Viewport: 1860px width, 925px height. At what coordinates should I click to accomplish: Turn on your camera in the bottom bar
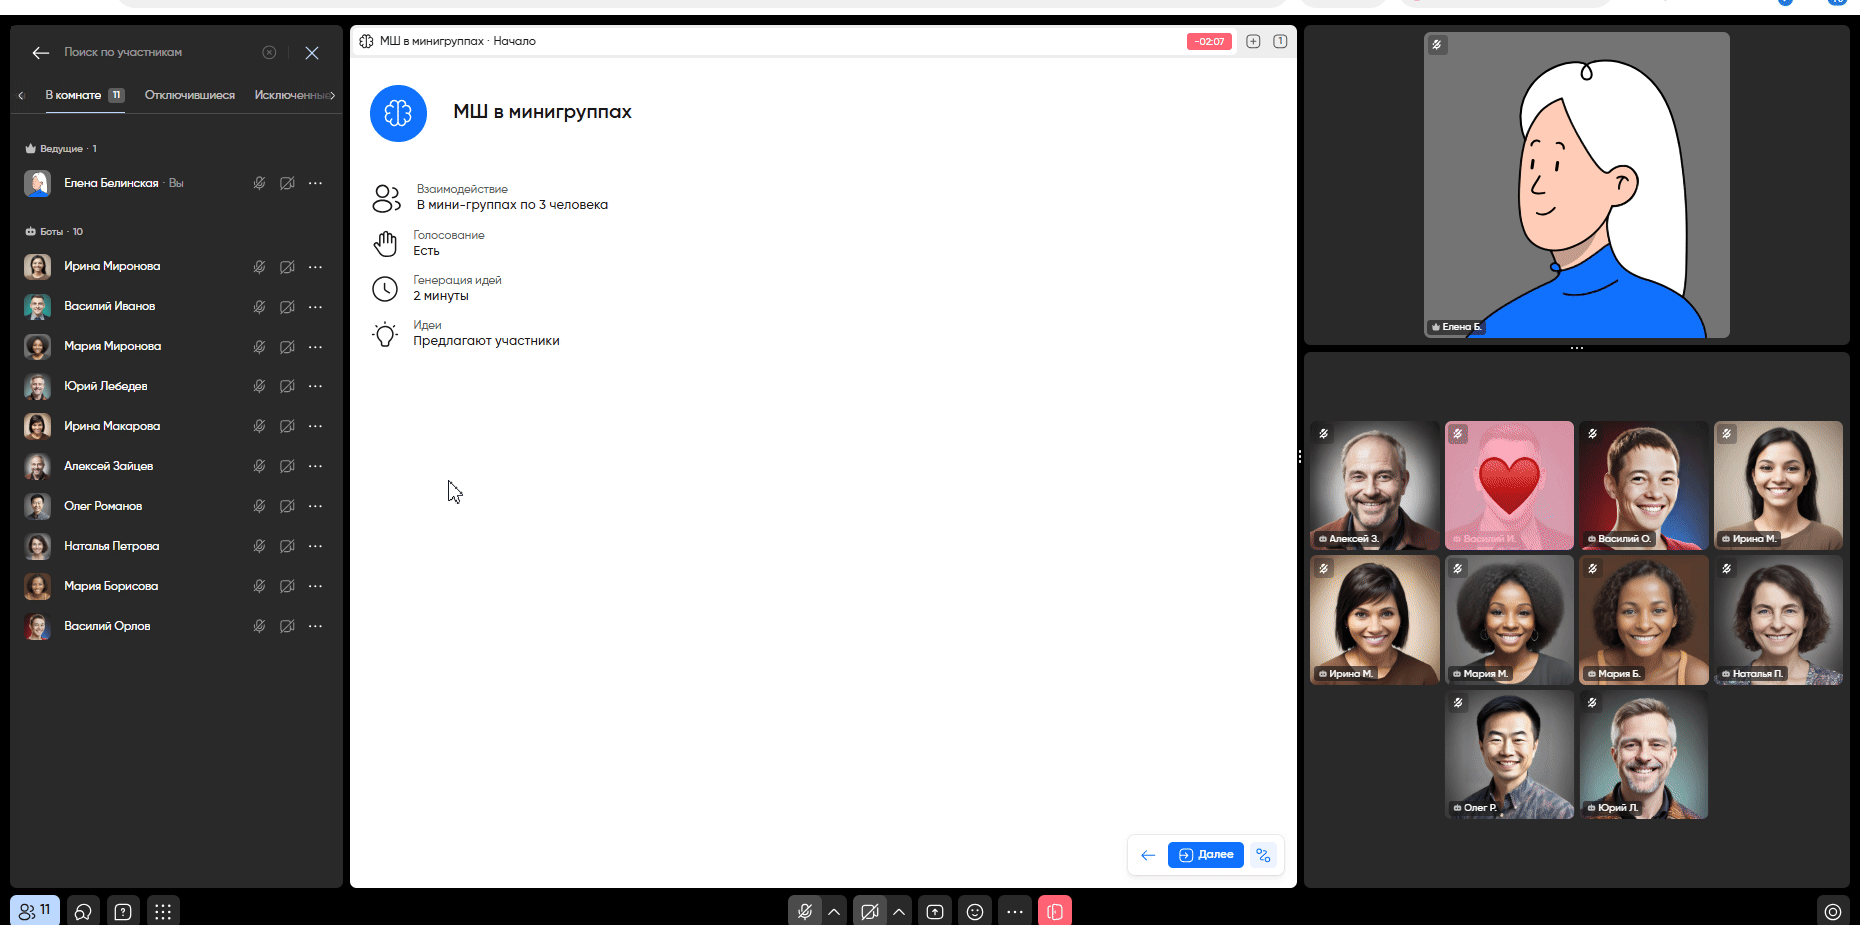tap(870, 911)
